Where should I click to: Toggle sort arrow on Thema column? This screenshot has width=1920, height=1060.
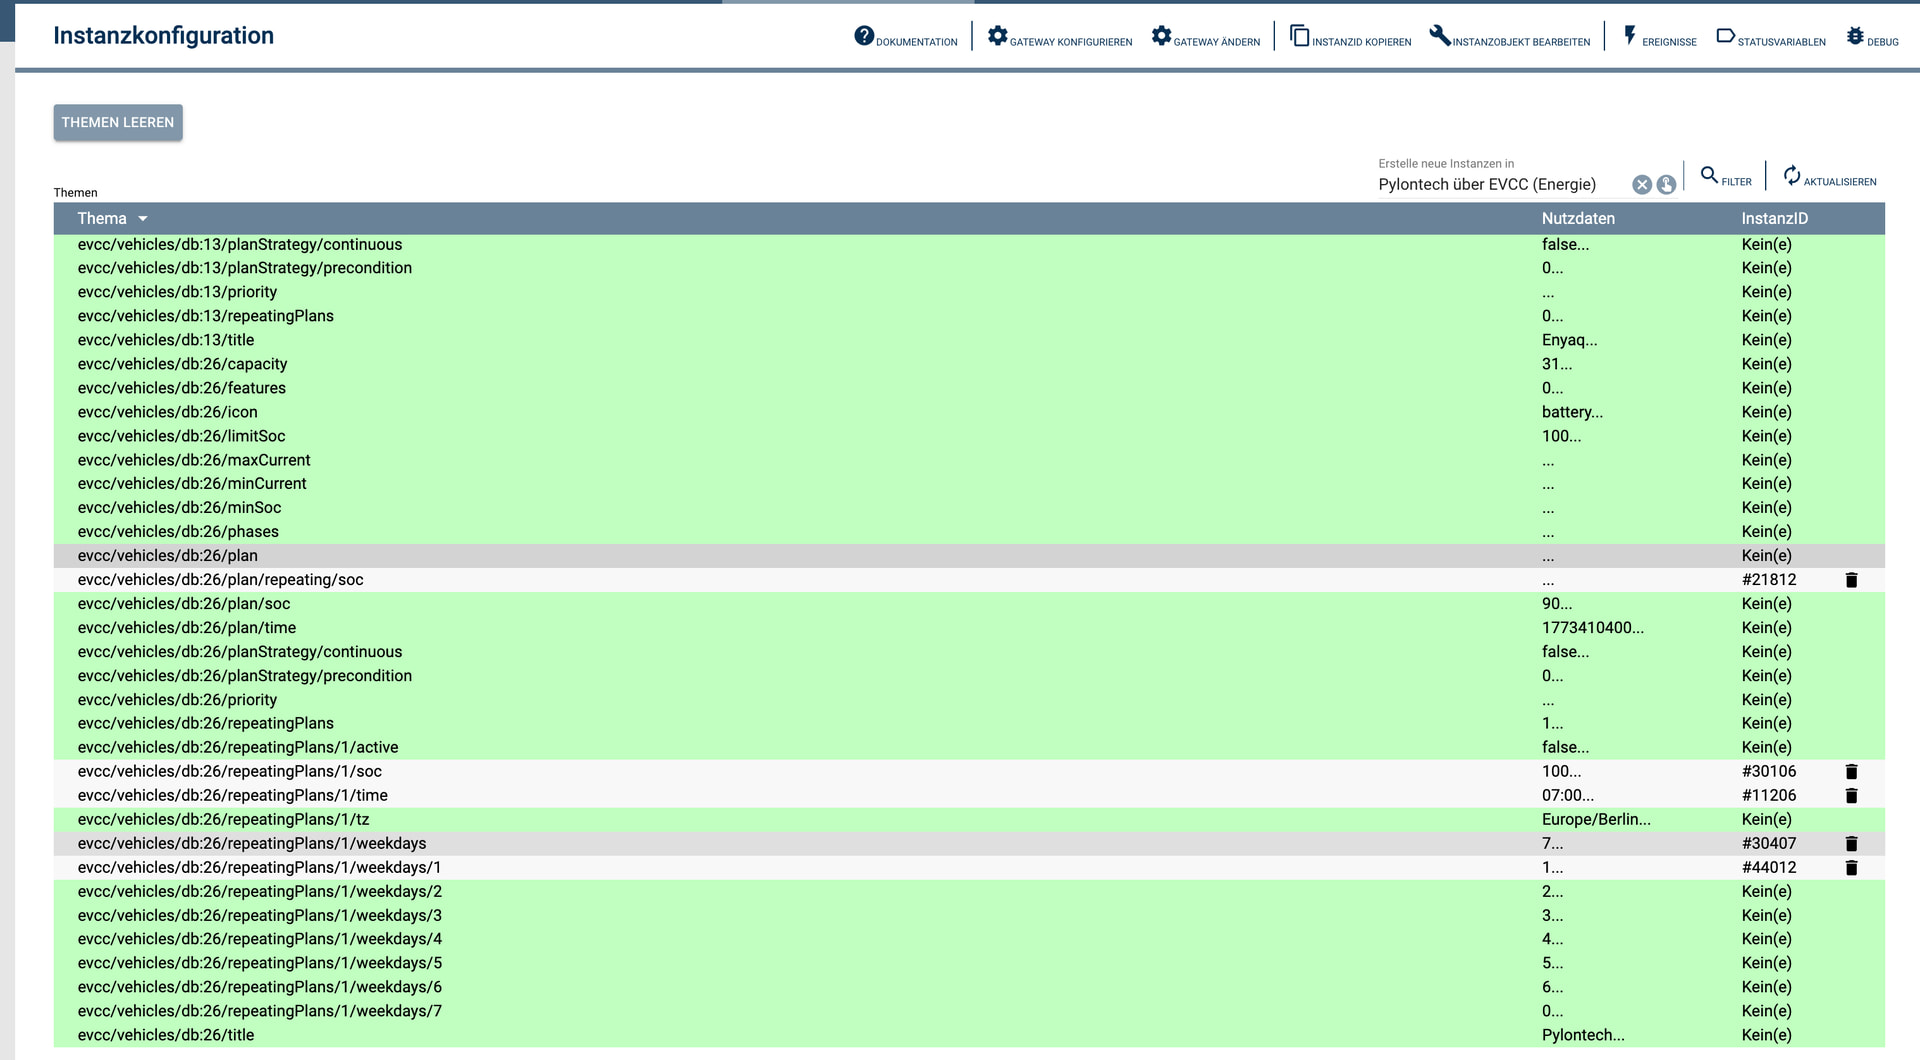coord(143,219)
